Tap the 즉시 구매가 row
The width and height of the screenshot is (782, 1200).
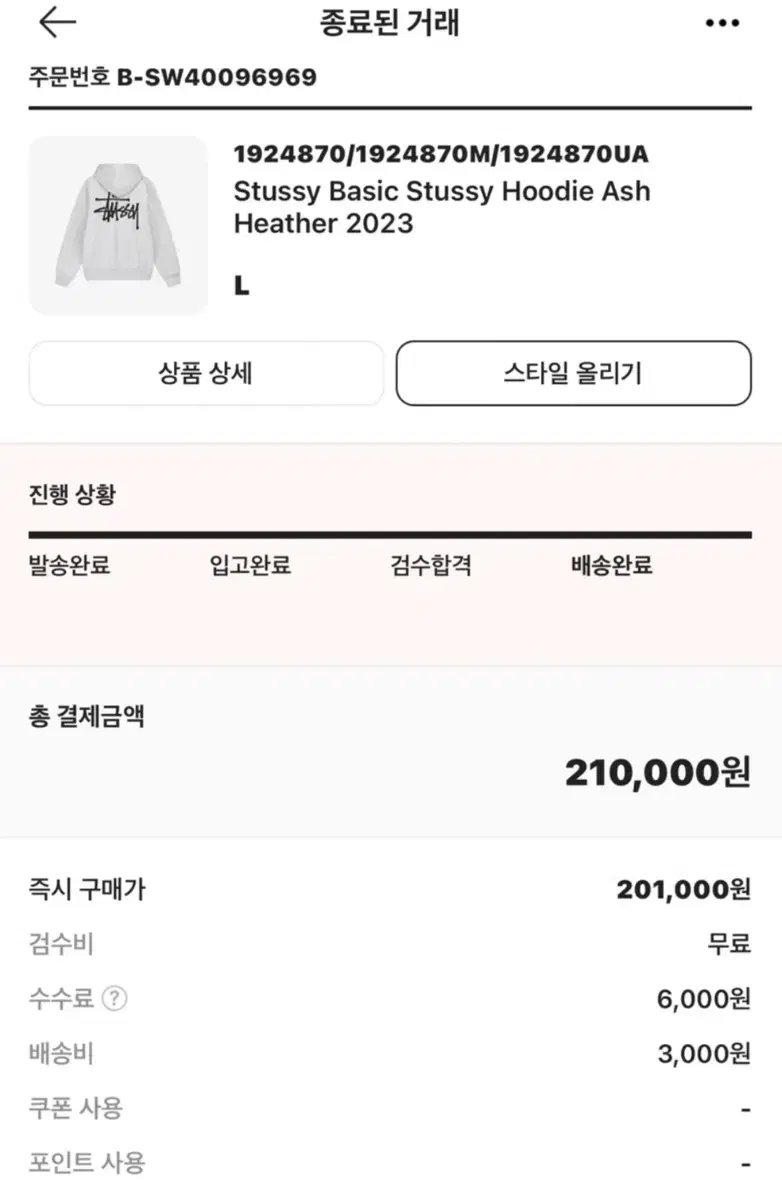pos(390,889)
